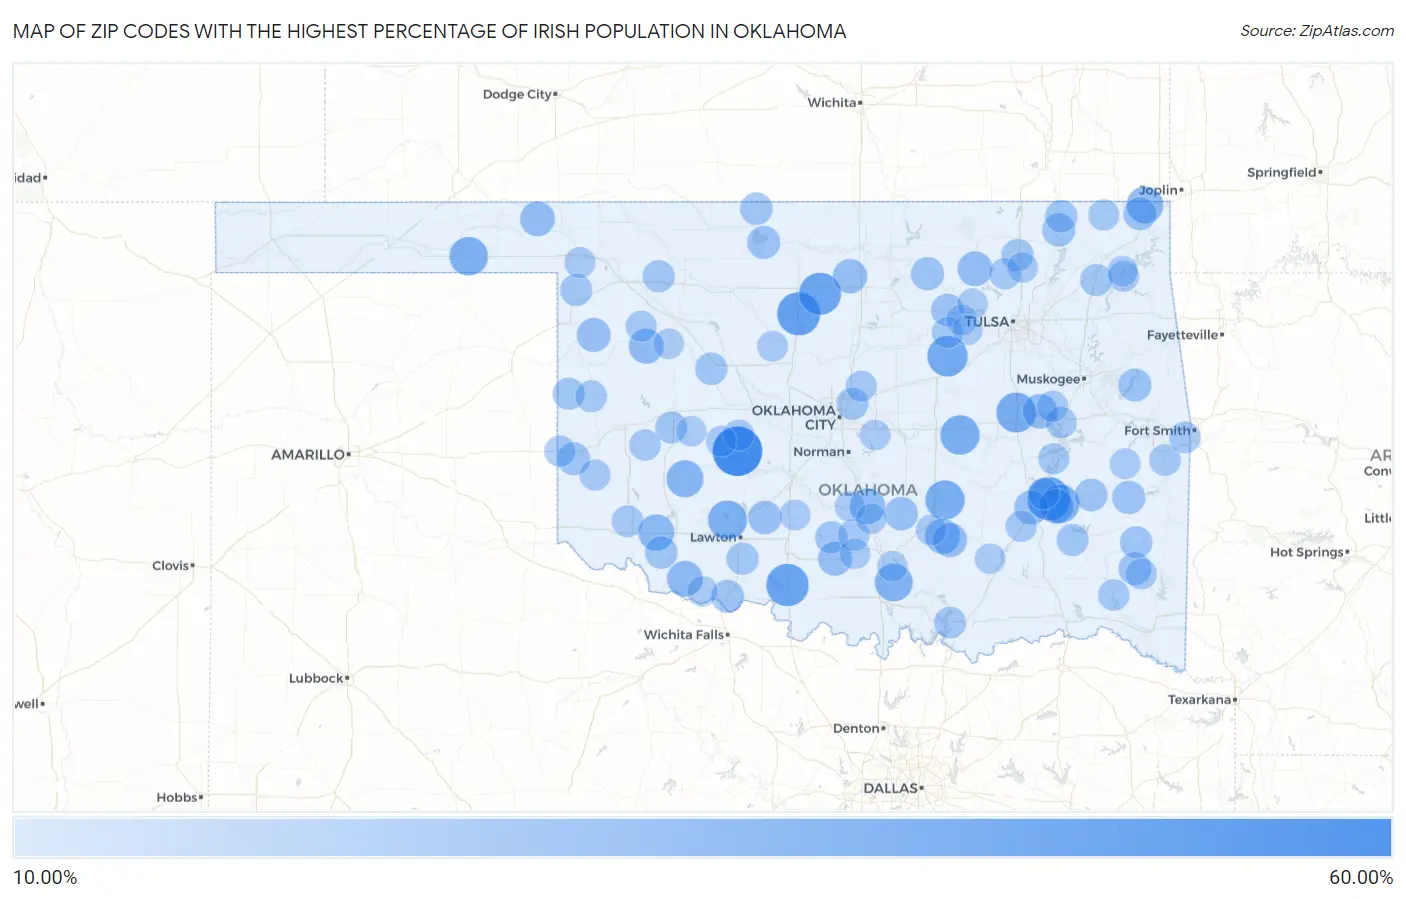
Task: Click the Texarkana city label
Action: point(1199,699)
